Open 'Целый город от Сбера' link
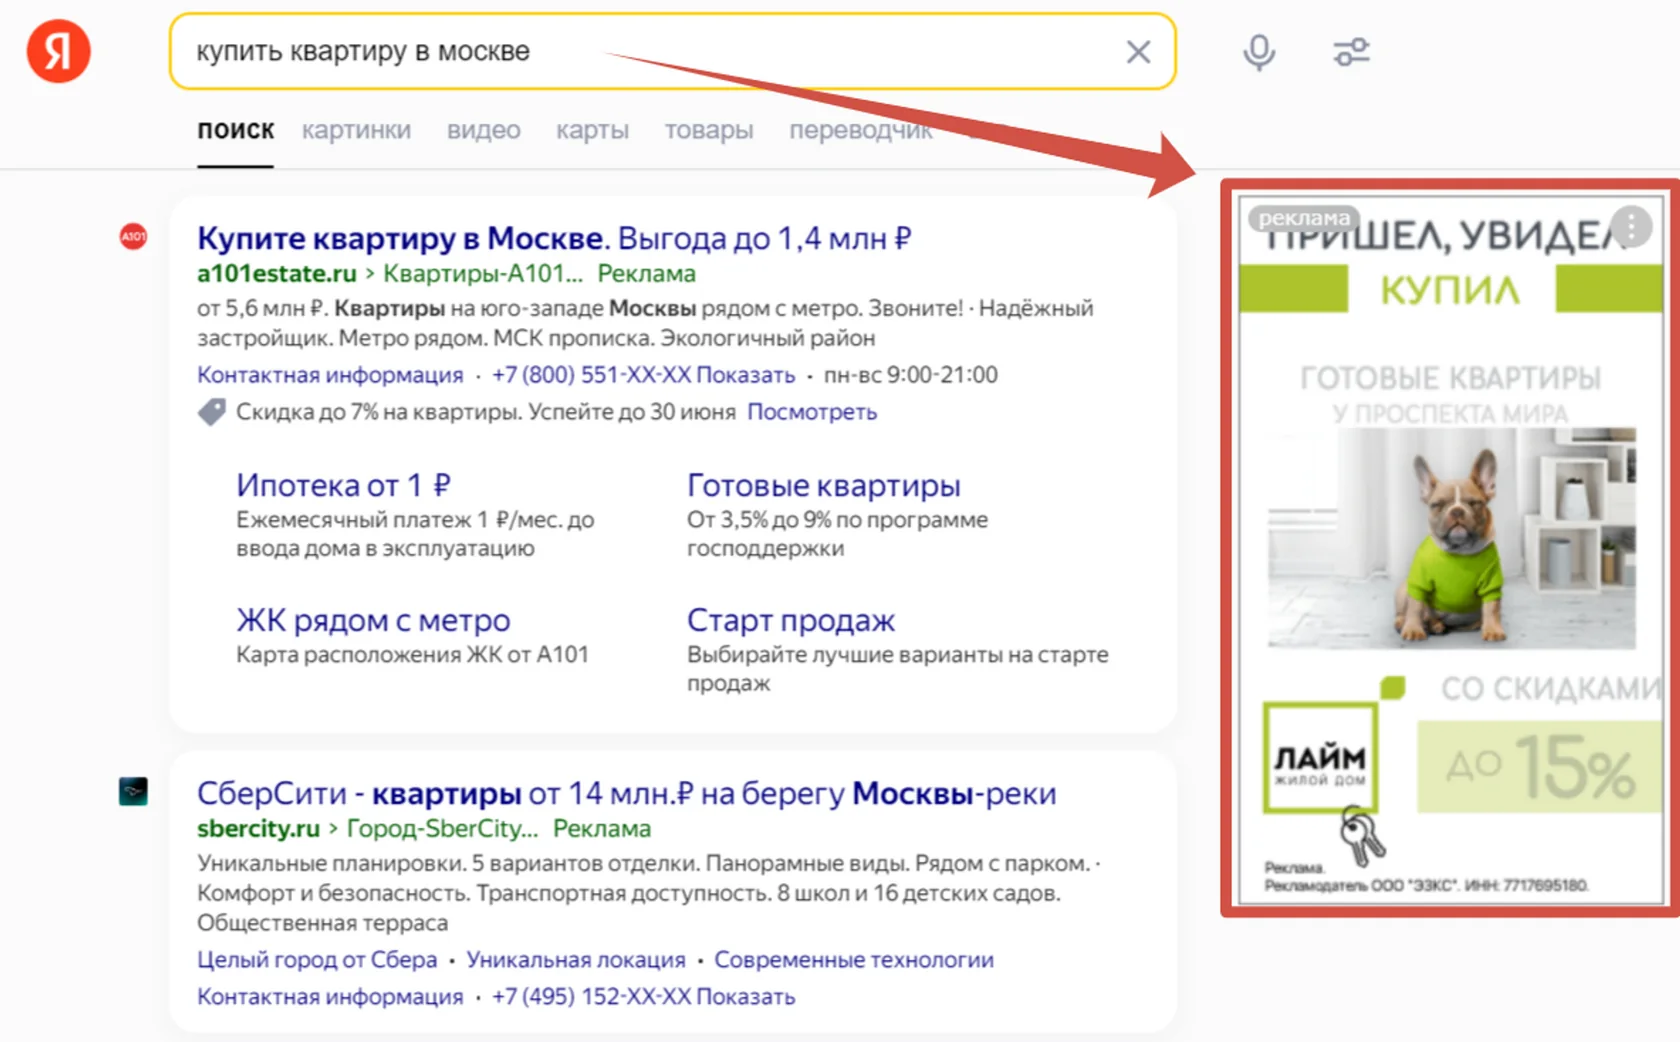This screenshot has height=1042, width=1680. [317, 960]
